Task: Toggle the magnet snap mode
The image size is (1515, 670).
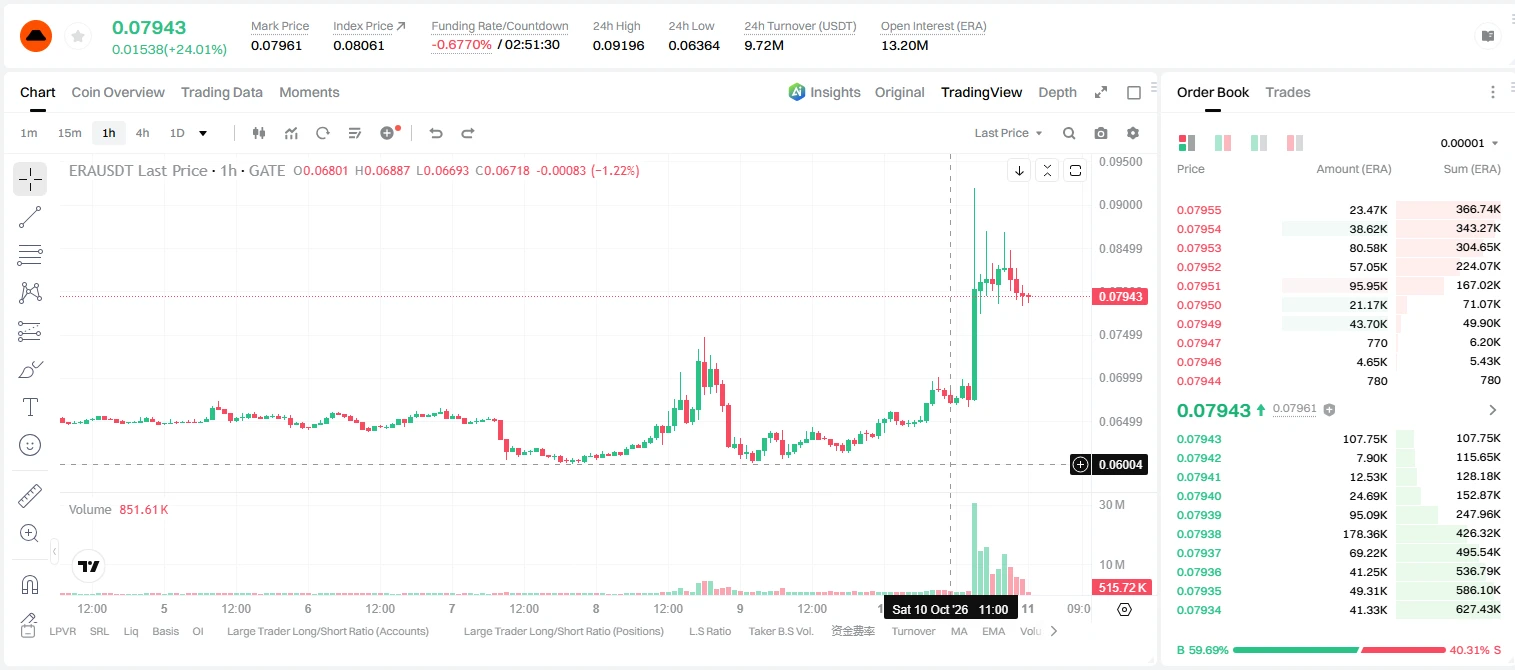Action: point(30,585)
